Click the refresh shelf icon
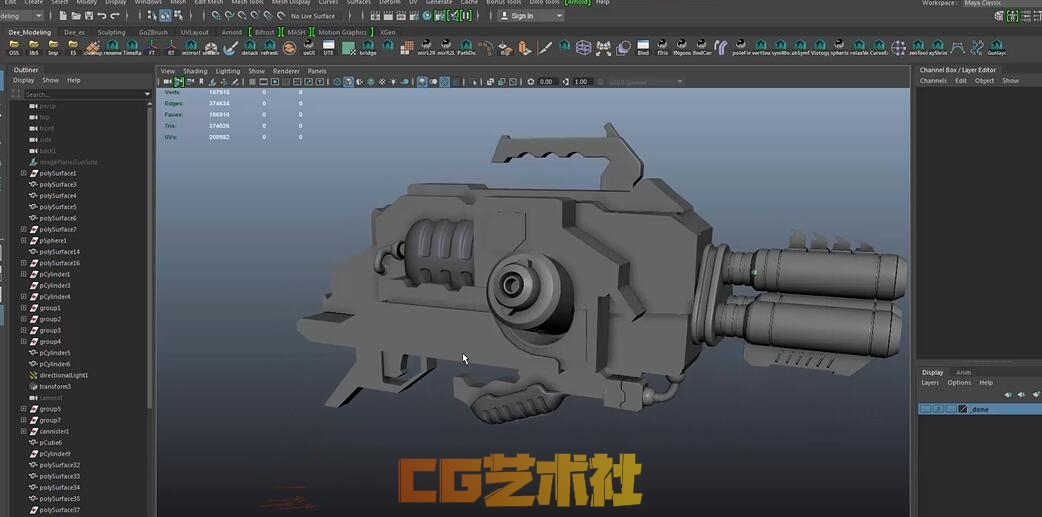1042x517 pixels. click(269, 47)
